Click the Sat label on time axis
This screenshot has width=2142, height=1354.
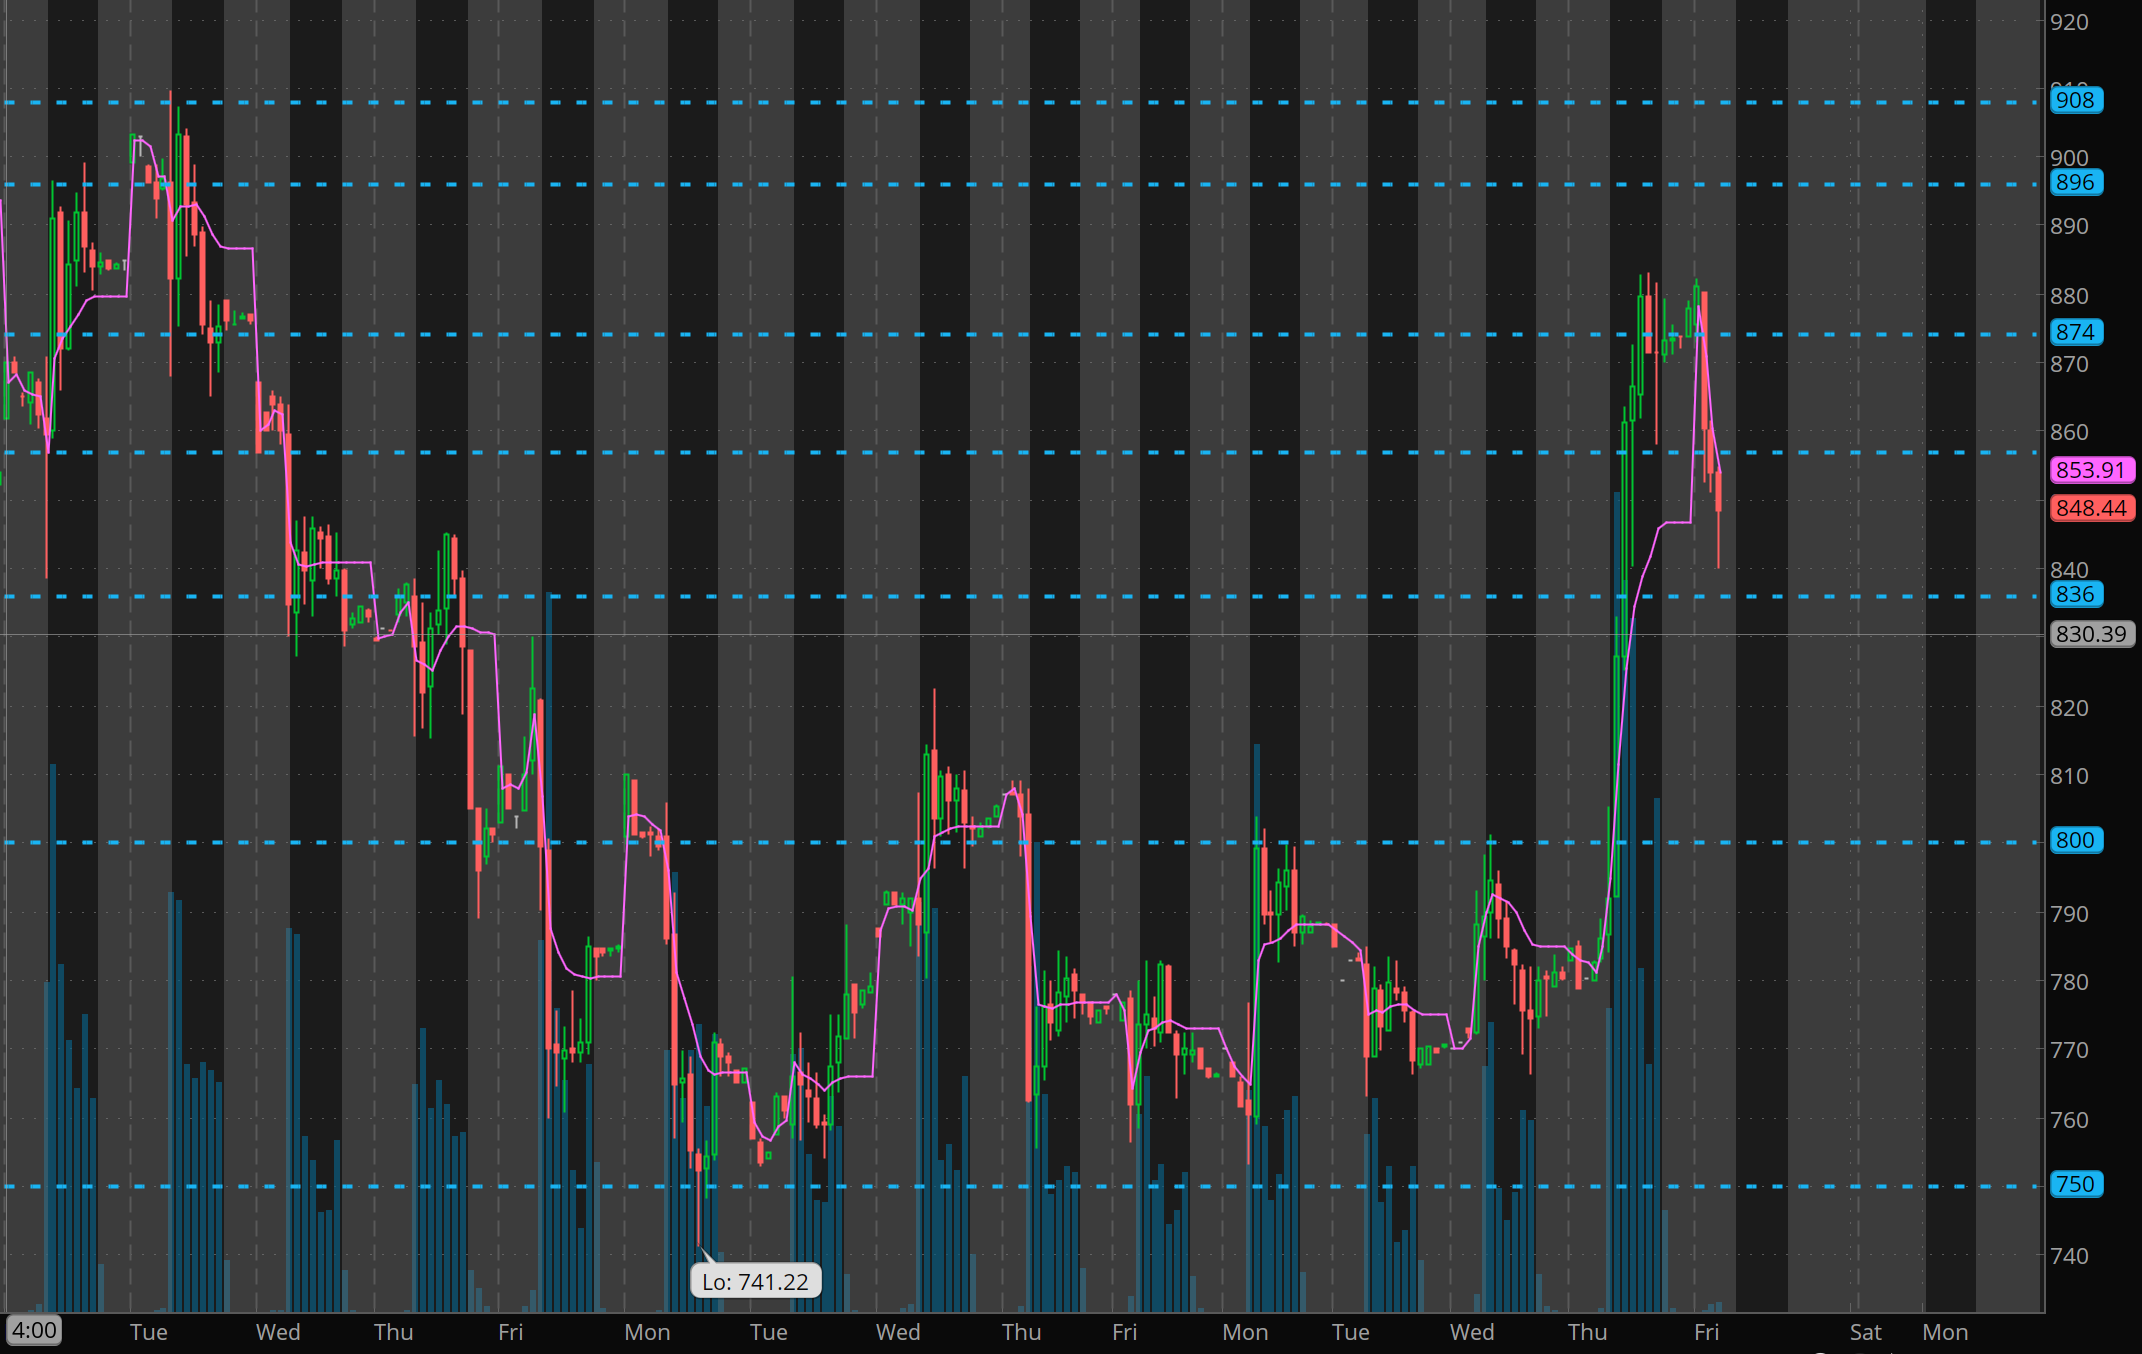pyautogui.click(x=1865, y=1333)
